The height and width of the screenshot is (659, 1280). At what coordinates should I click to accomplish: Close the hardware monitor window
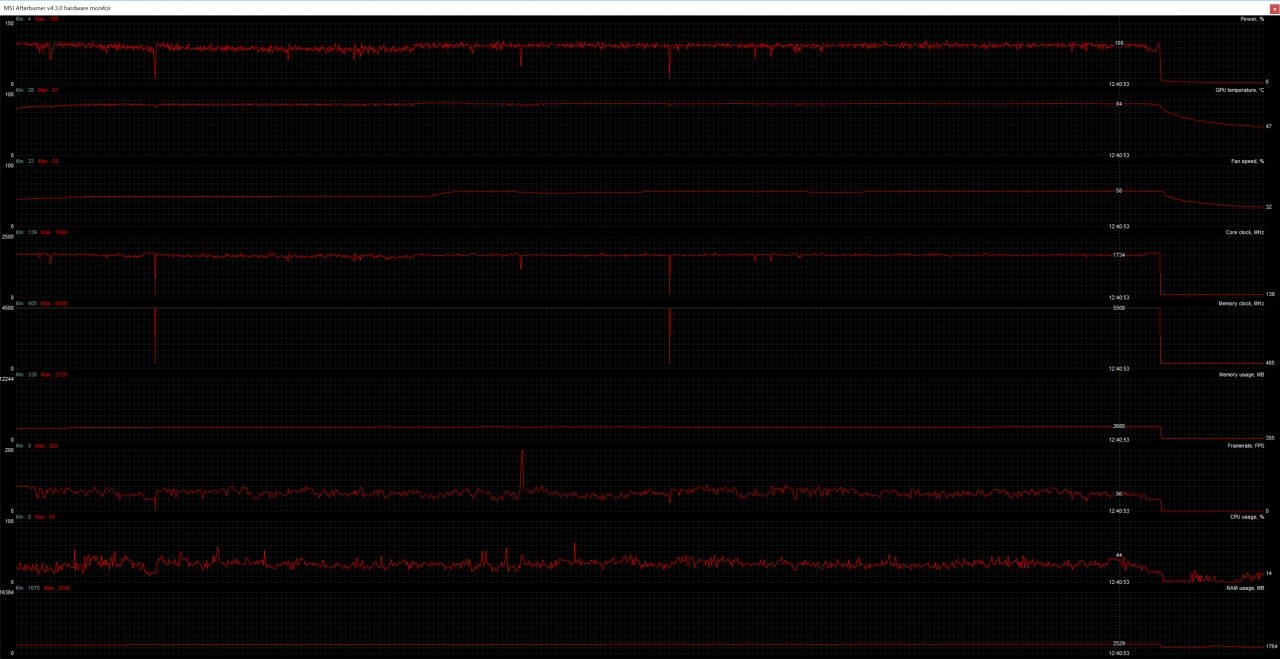[1274, 8]
